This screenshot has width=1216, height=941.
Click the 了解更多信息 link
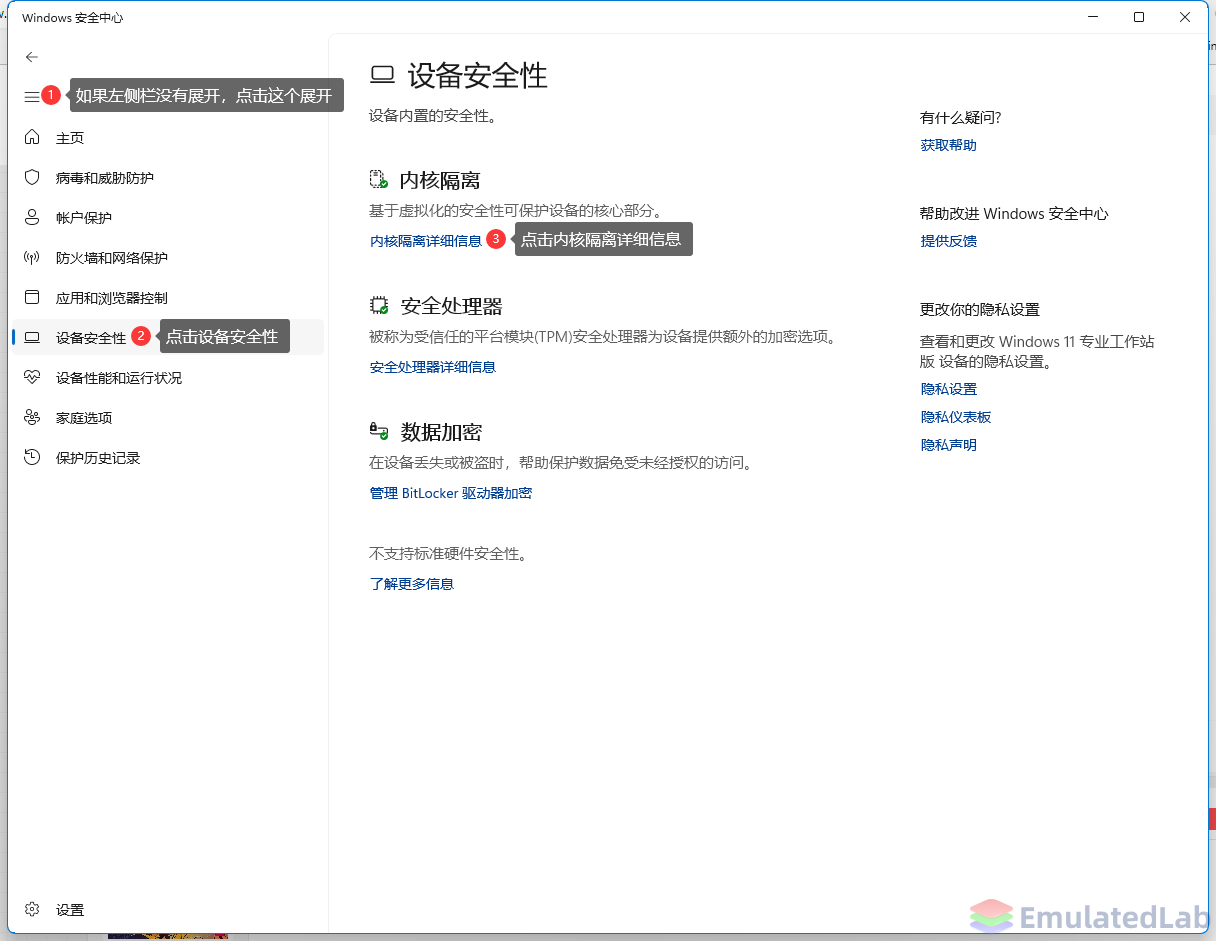(x=412, y=584)
